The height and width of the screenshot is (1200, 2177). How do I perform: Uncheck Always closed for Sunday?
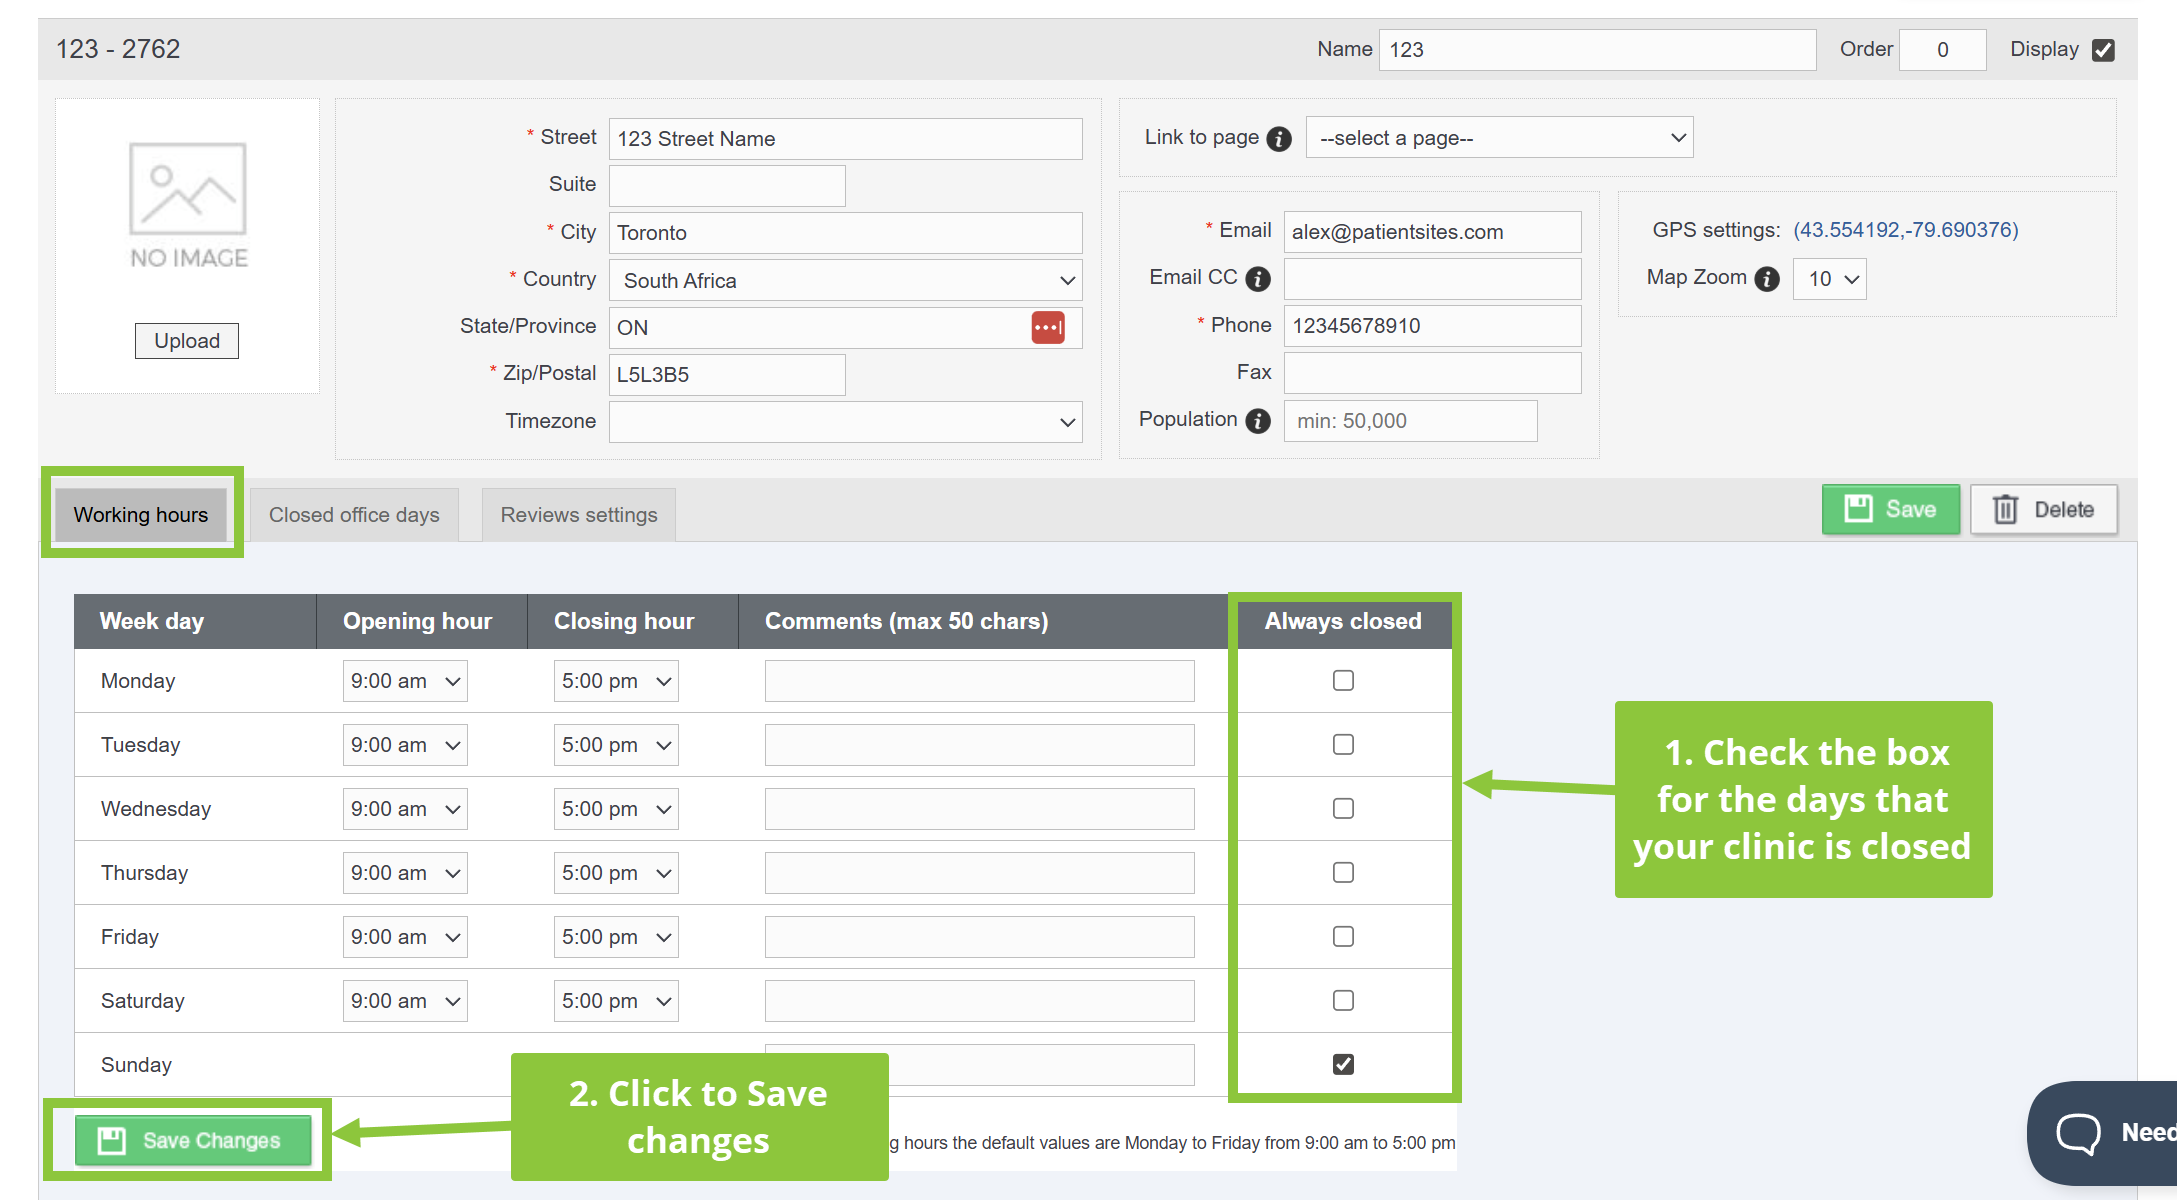tap(1343, 1065)
